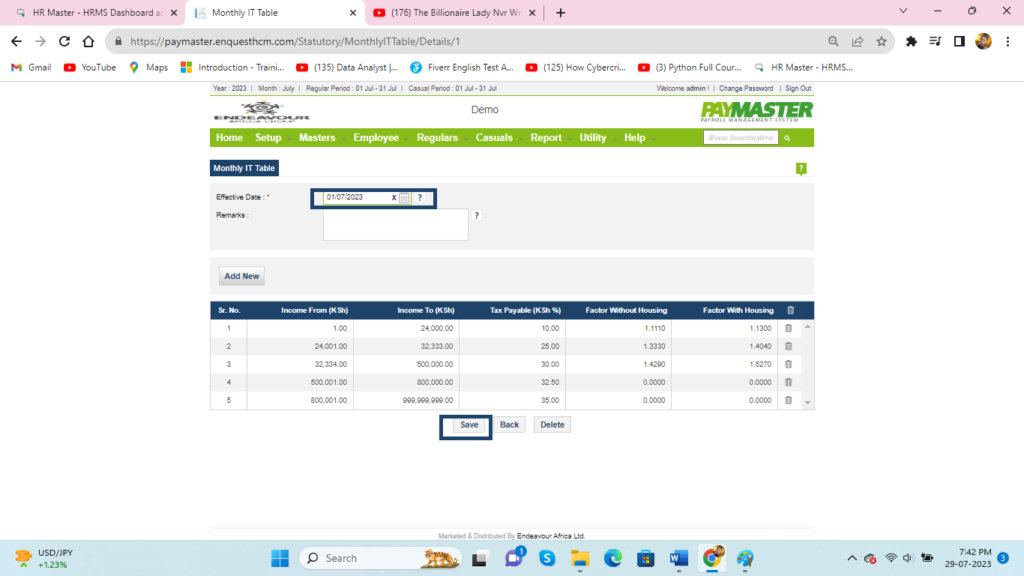The image size is (1024, 576).
Task: Expand the Regulars menu
Action: (x=437, y=138)
